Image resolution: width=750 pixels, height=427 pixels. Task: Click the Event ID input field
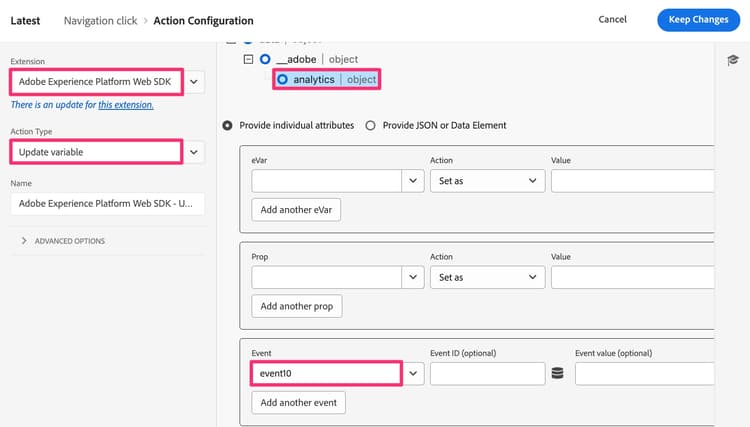pos(486,373)
